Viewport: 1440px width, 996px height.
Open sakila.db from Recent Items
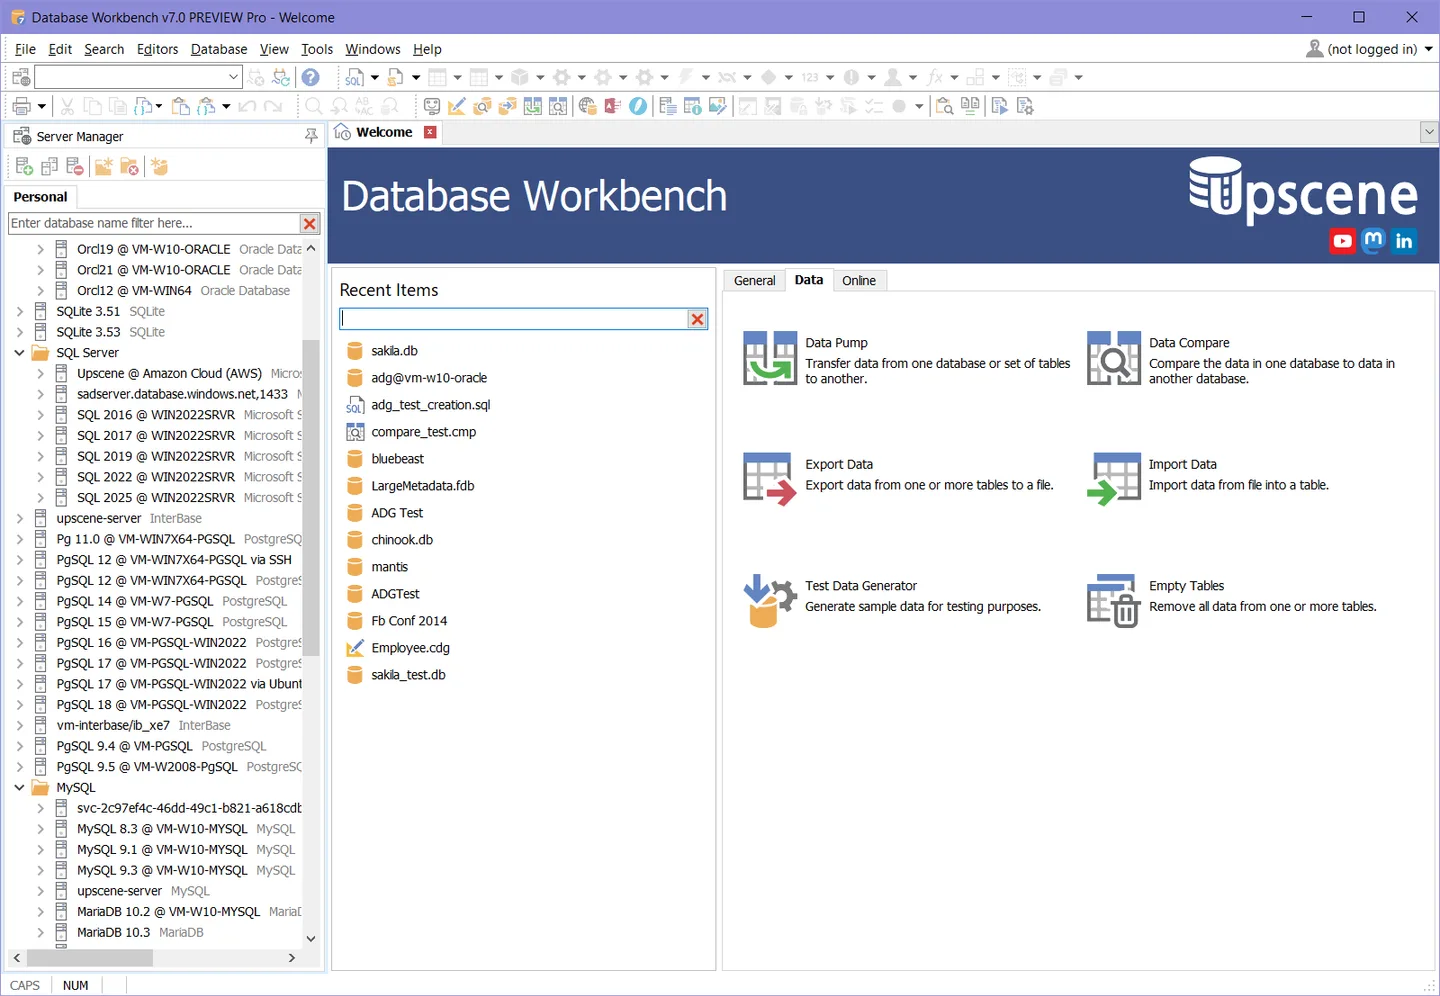(x=394, y=351)
